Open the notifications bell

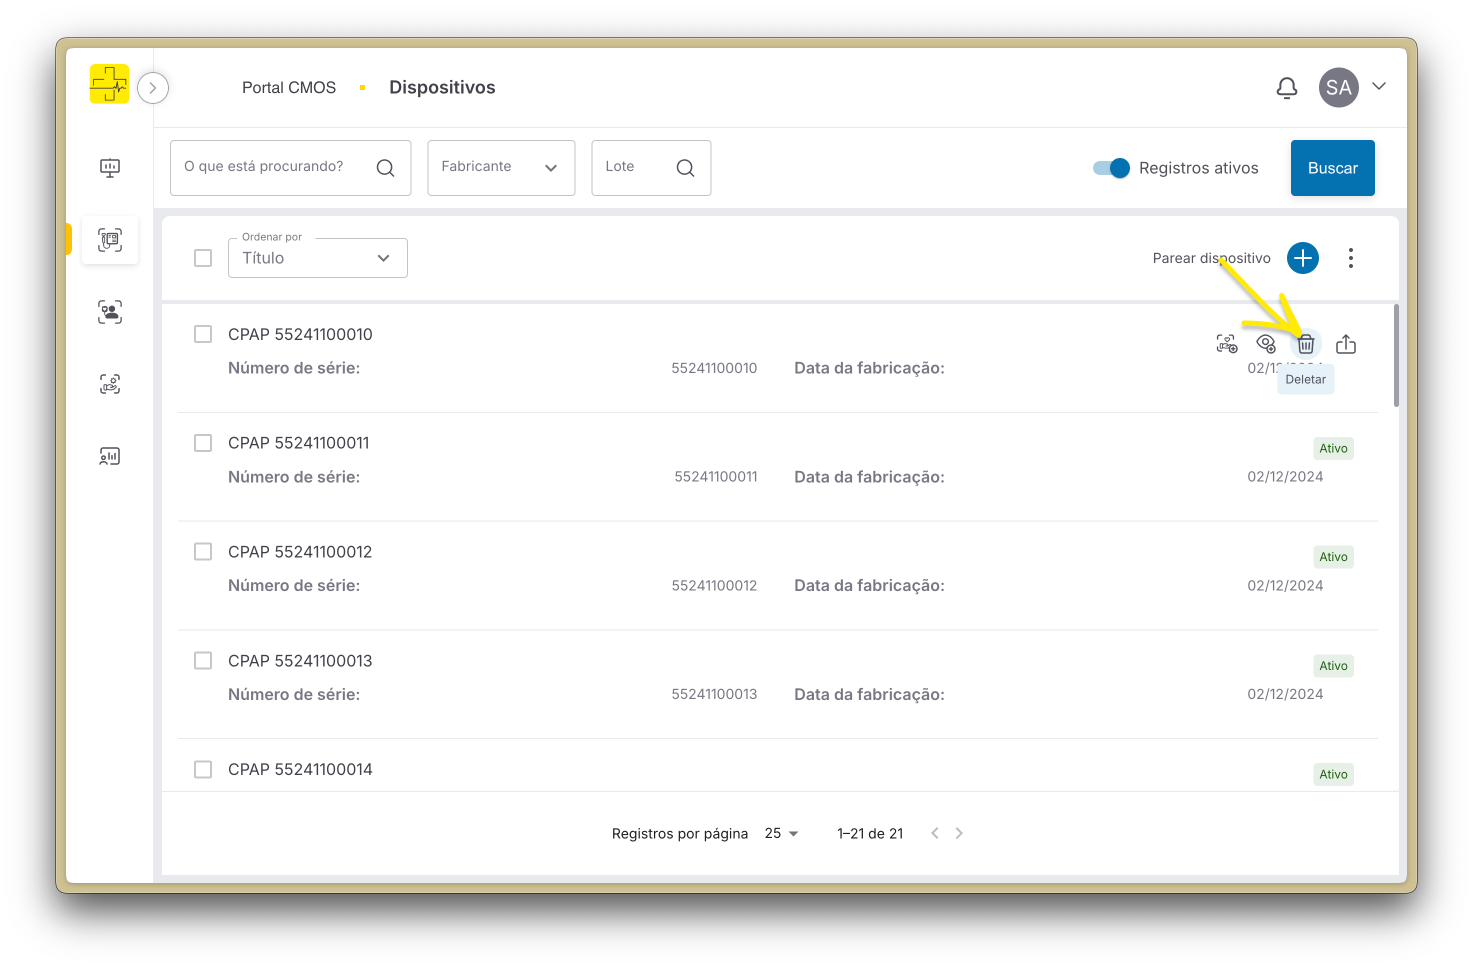pyautogui.click(x=1287, y=88)
